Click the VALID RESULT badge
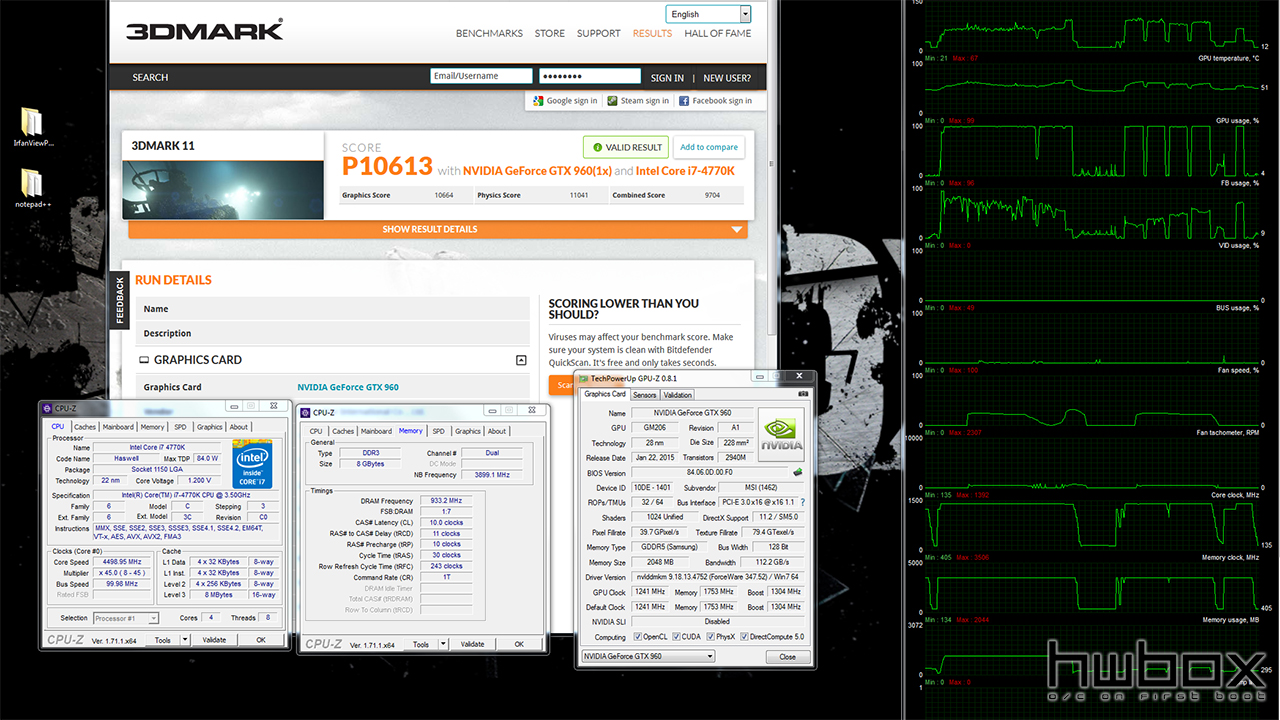This screenshot has height=720, width=1280. [626, 147]
